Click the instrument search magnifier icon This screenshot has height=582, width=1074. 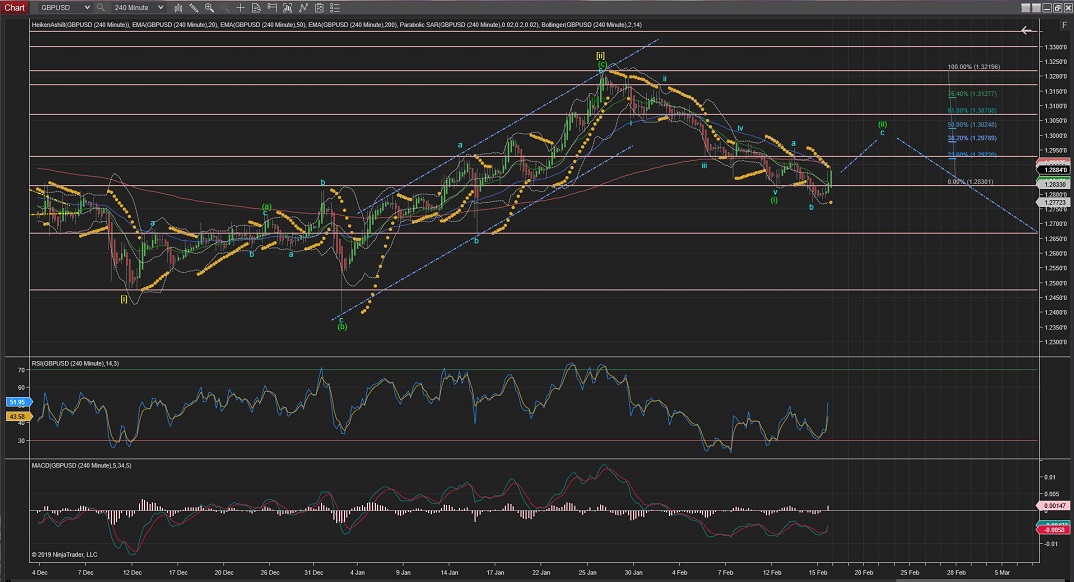click(101, 8)
